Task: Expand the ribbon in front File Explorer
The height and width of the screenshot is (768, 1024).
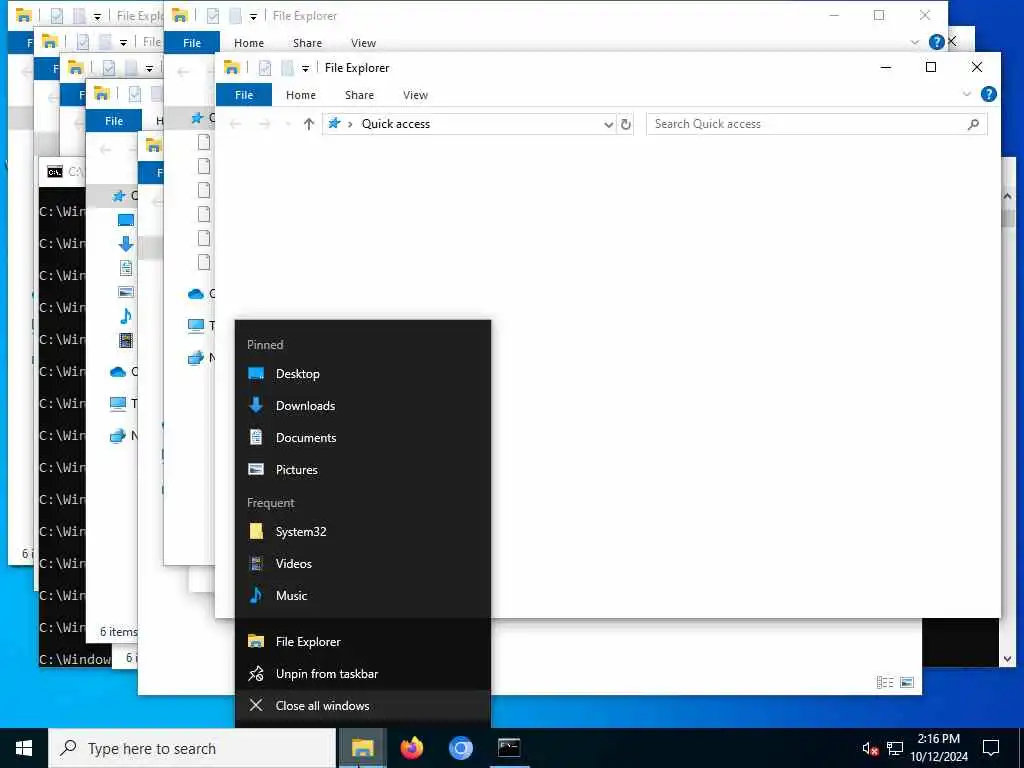Action: point(967,95)
